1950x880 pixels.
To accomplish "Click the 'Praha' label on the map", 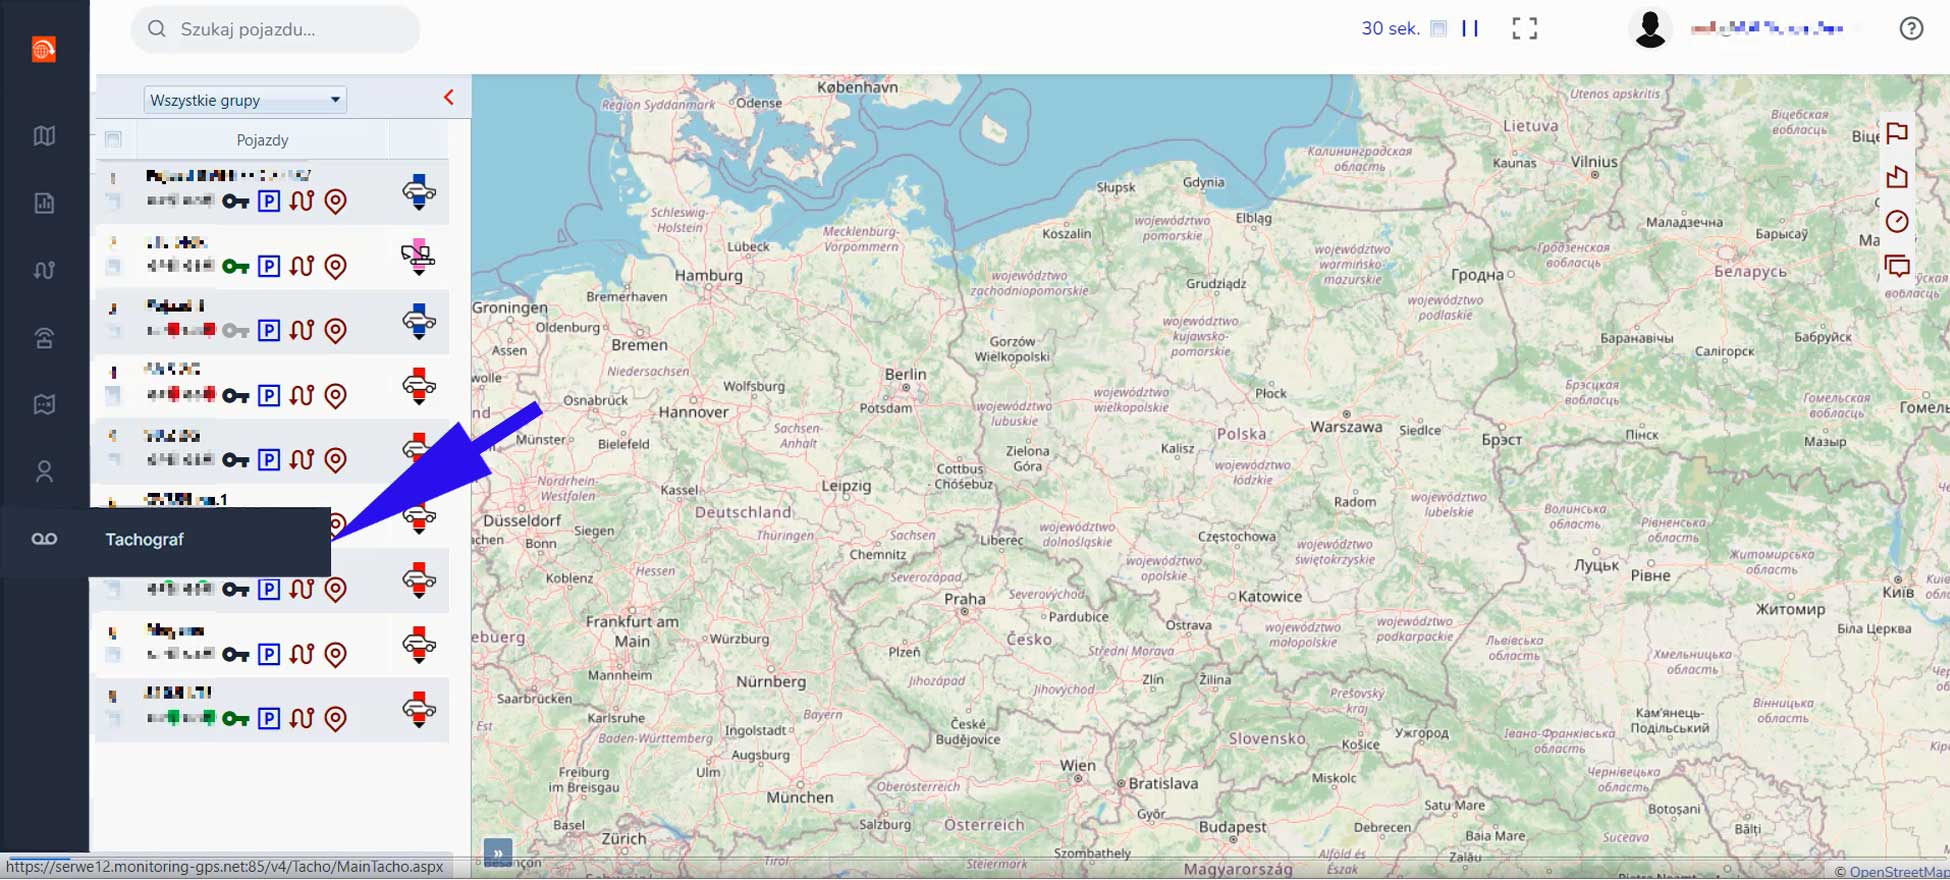I will 964,599.
